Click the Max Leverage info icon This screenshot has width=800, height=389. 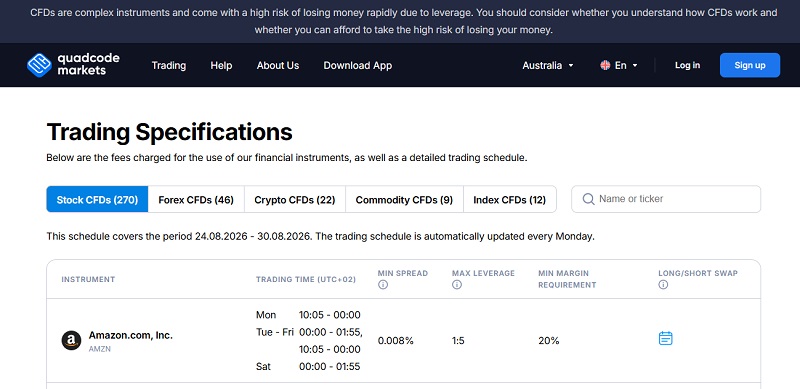point(457,285)
